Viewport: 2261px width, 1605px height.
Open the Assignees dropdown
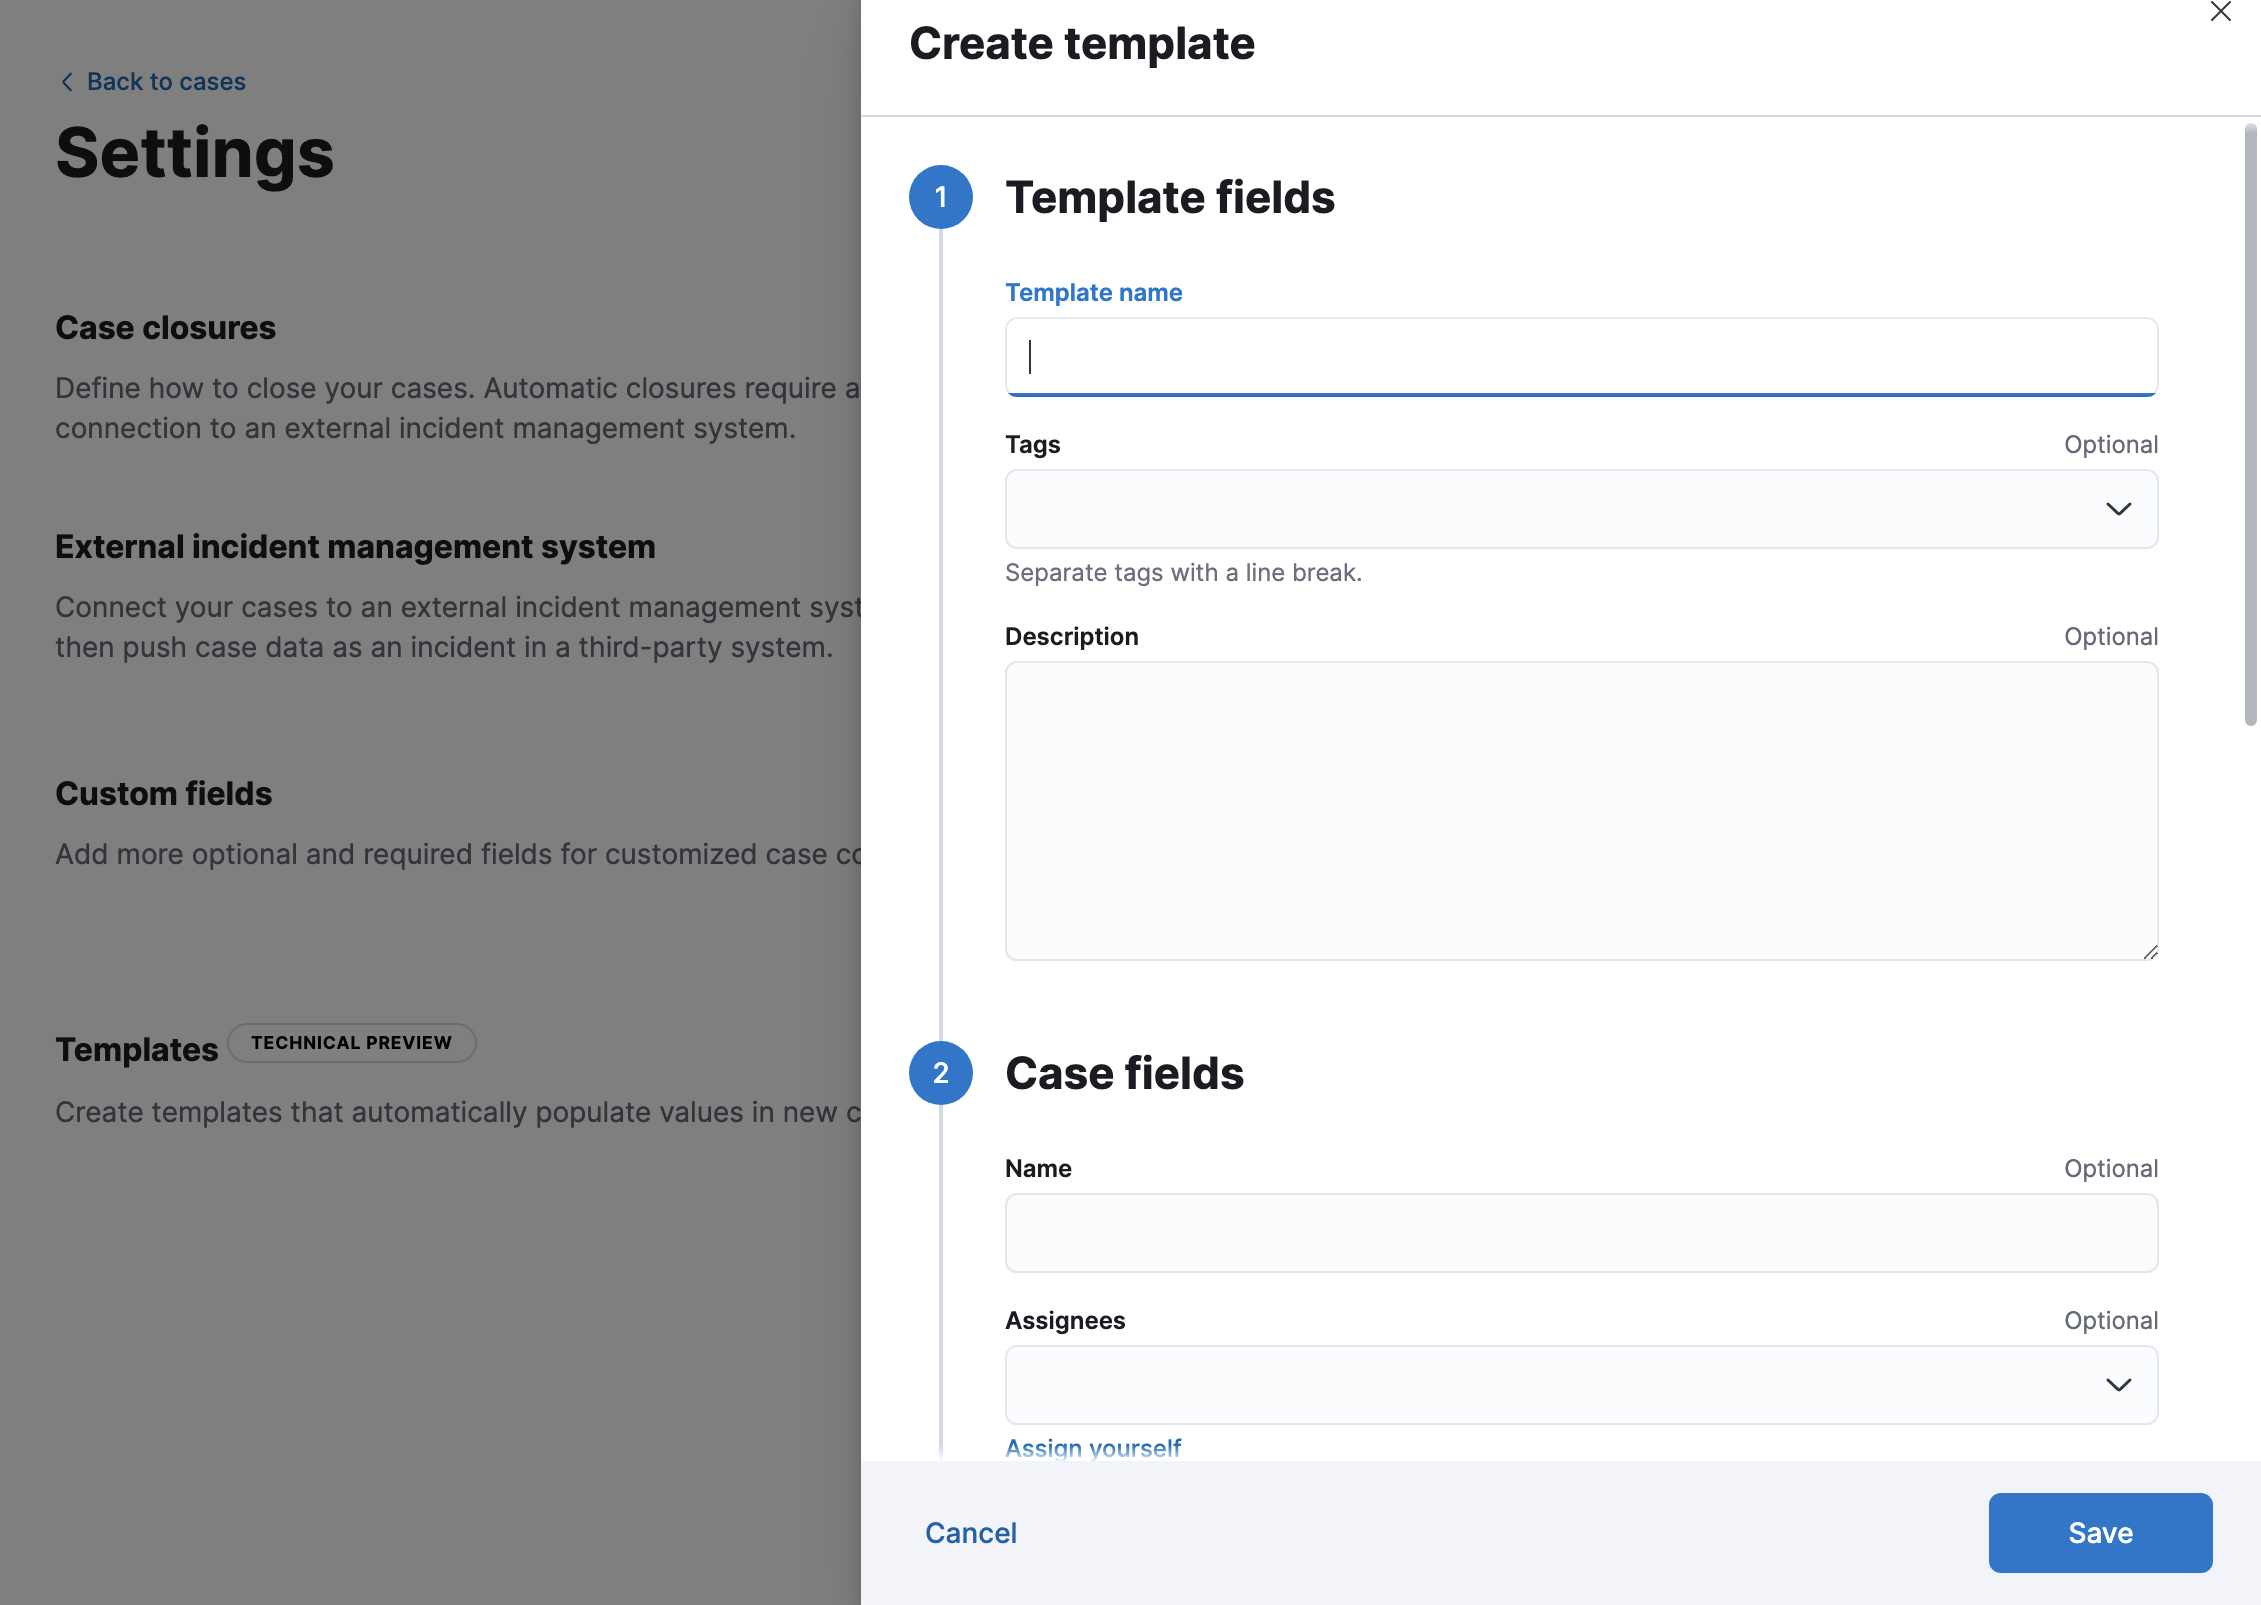[2119, 1385]
